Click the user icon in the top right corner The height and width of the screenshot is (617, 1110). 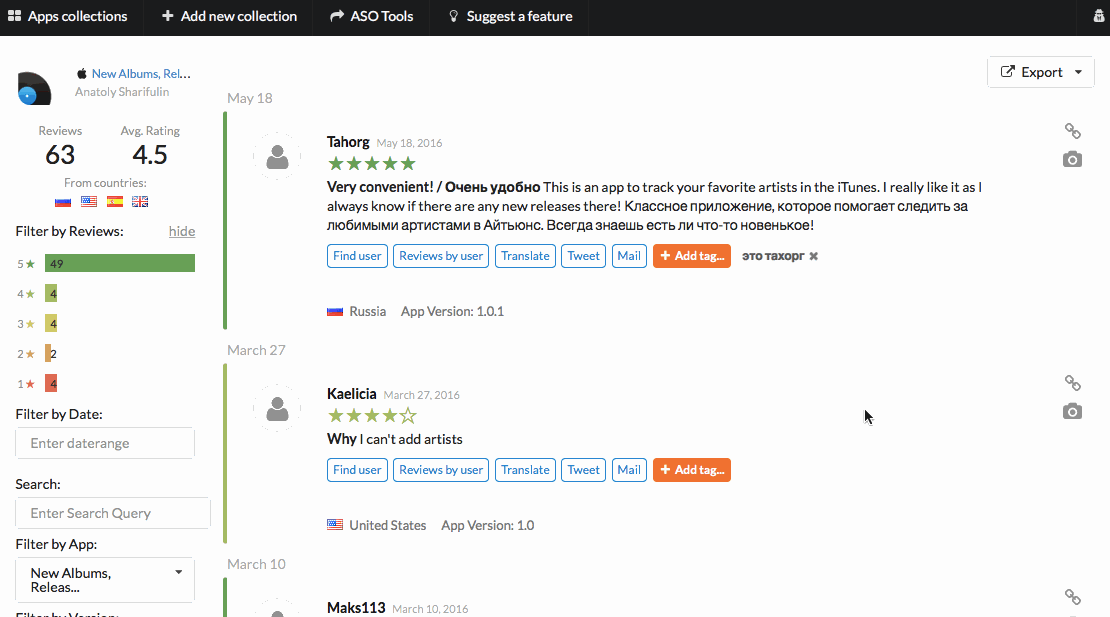tap(1099, 17)
